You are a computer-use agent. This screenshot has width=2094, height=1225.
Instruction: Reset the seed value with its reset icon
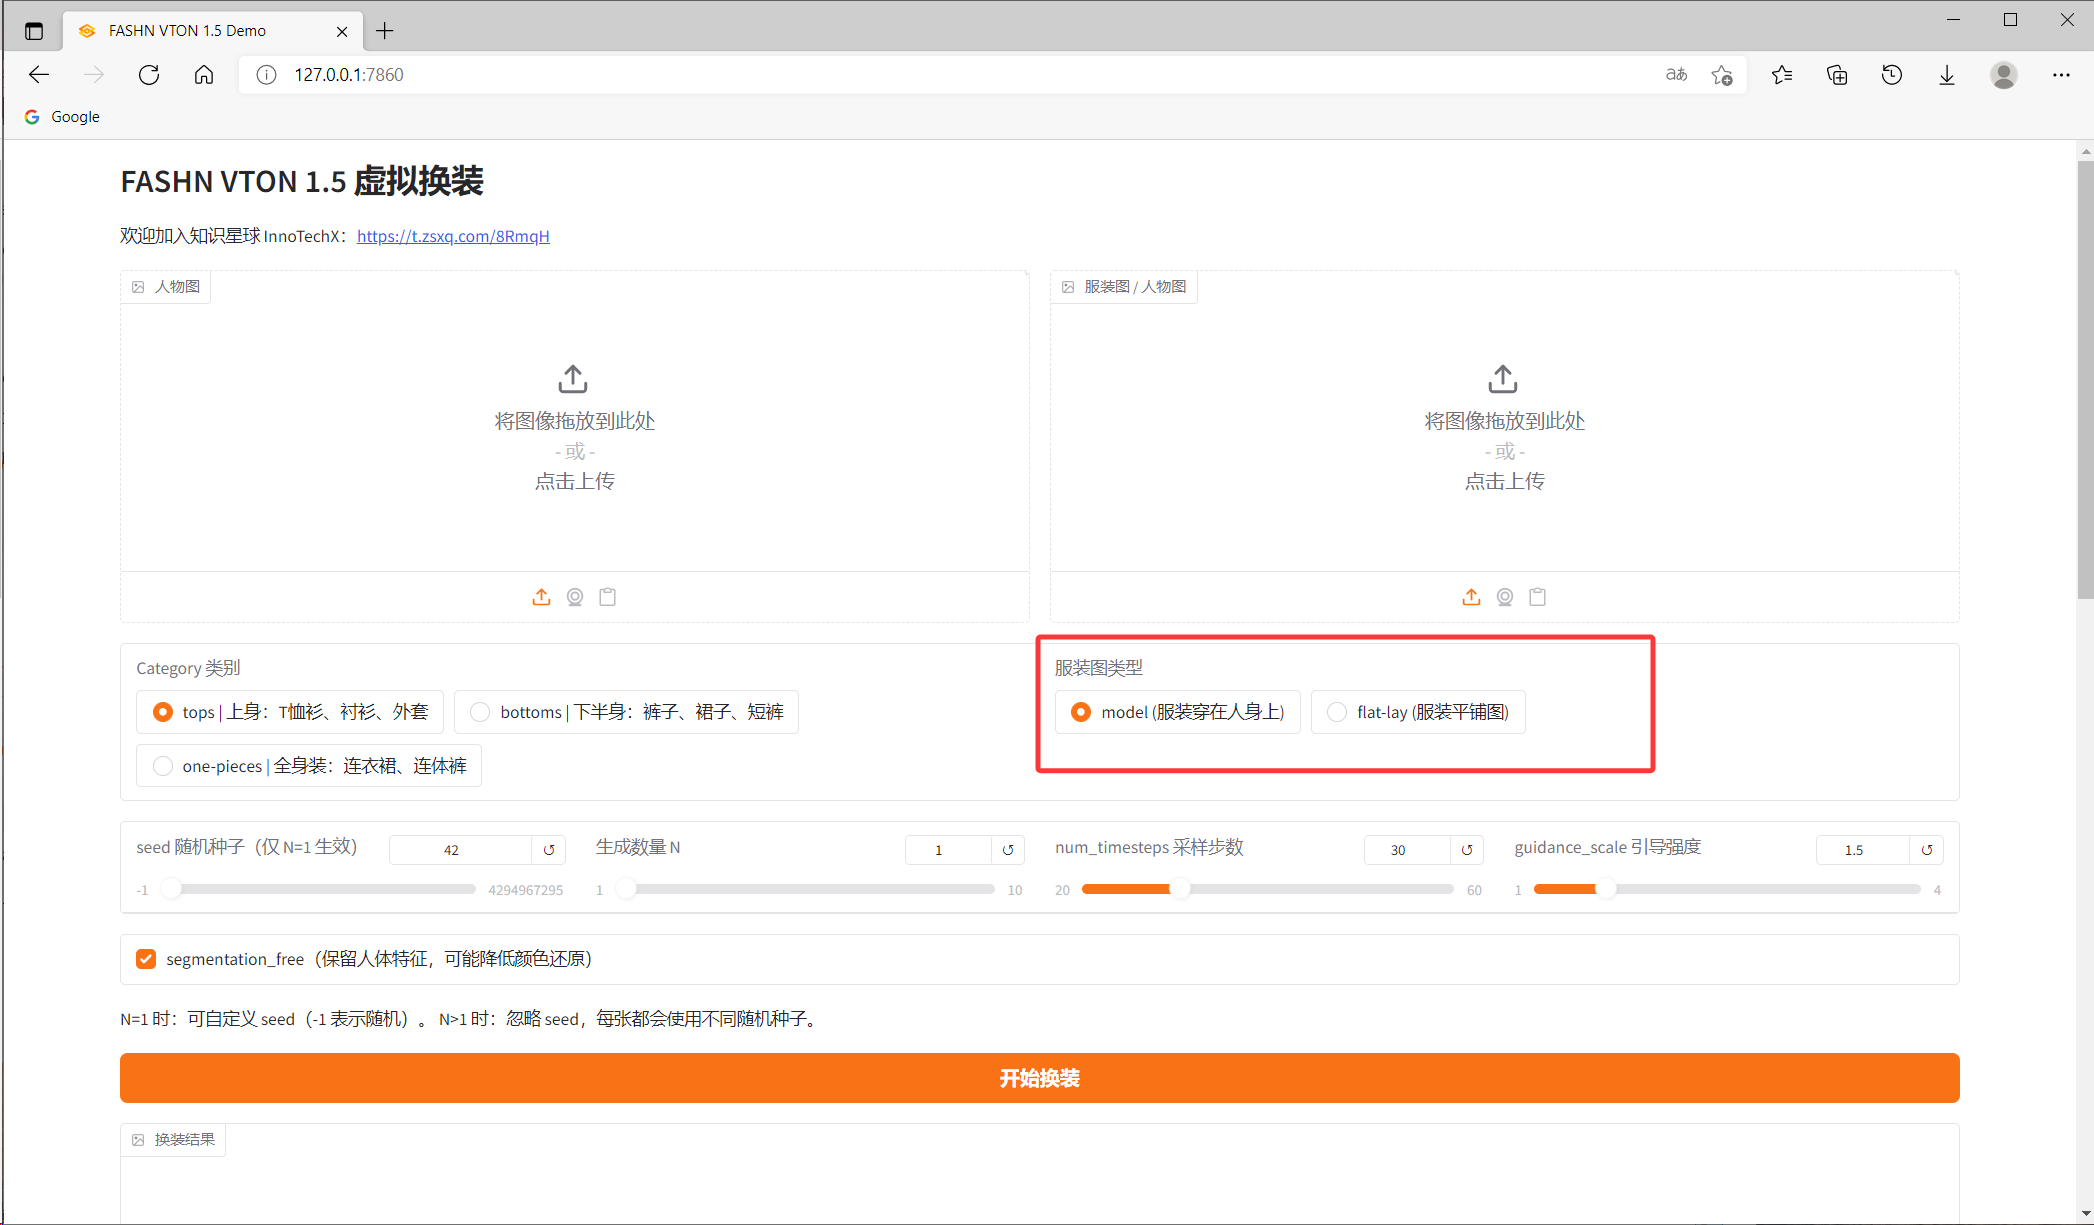[x=549, y=850]
